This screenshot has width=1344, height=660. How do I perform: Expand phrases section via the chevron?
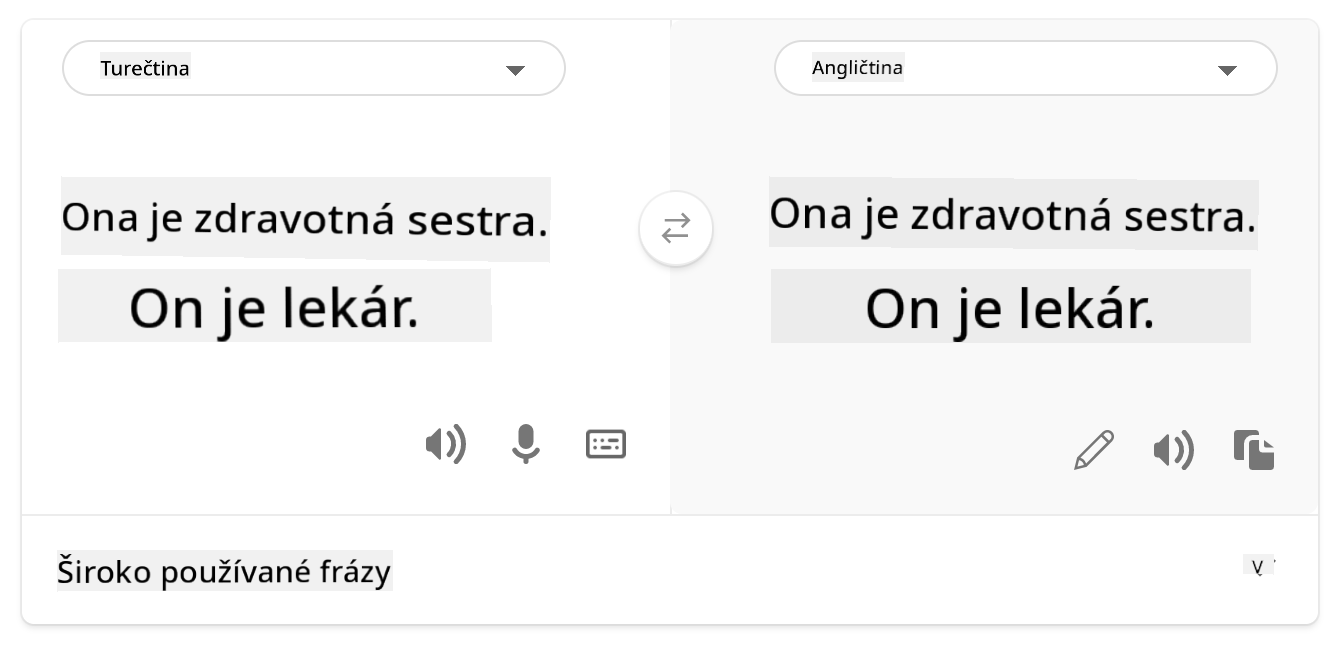(1260, 567)
